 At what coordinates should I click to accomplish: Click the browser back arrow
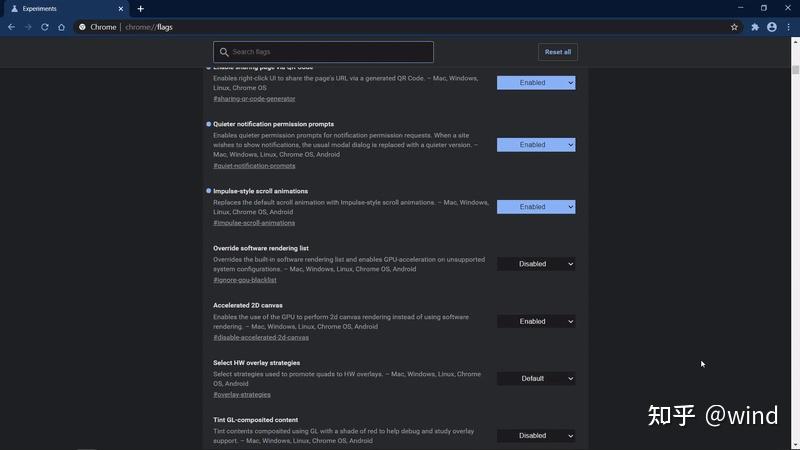(x=11, y=27)
